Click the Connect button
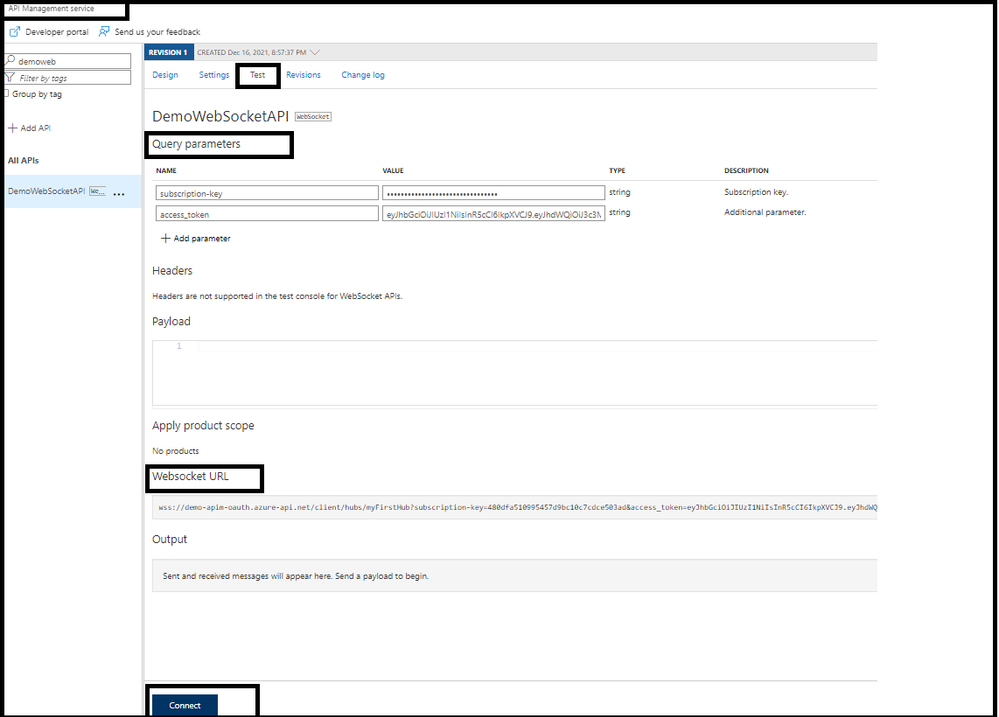 185,705
